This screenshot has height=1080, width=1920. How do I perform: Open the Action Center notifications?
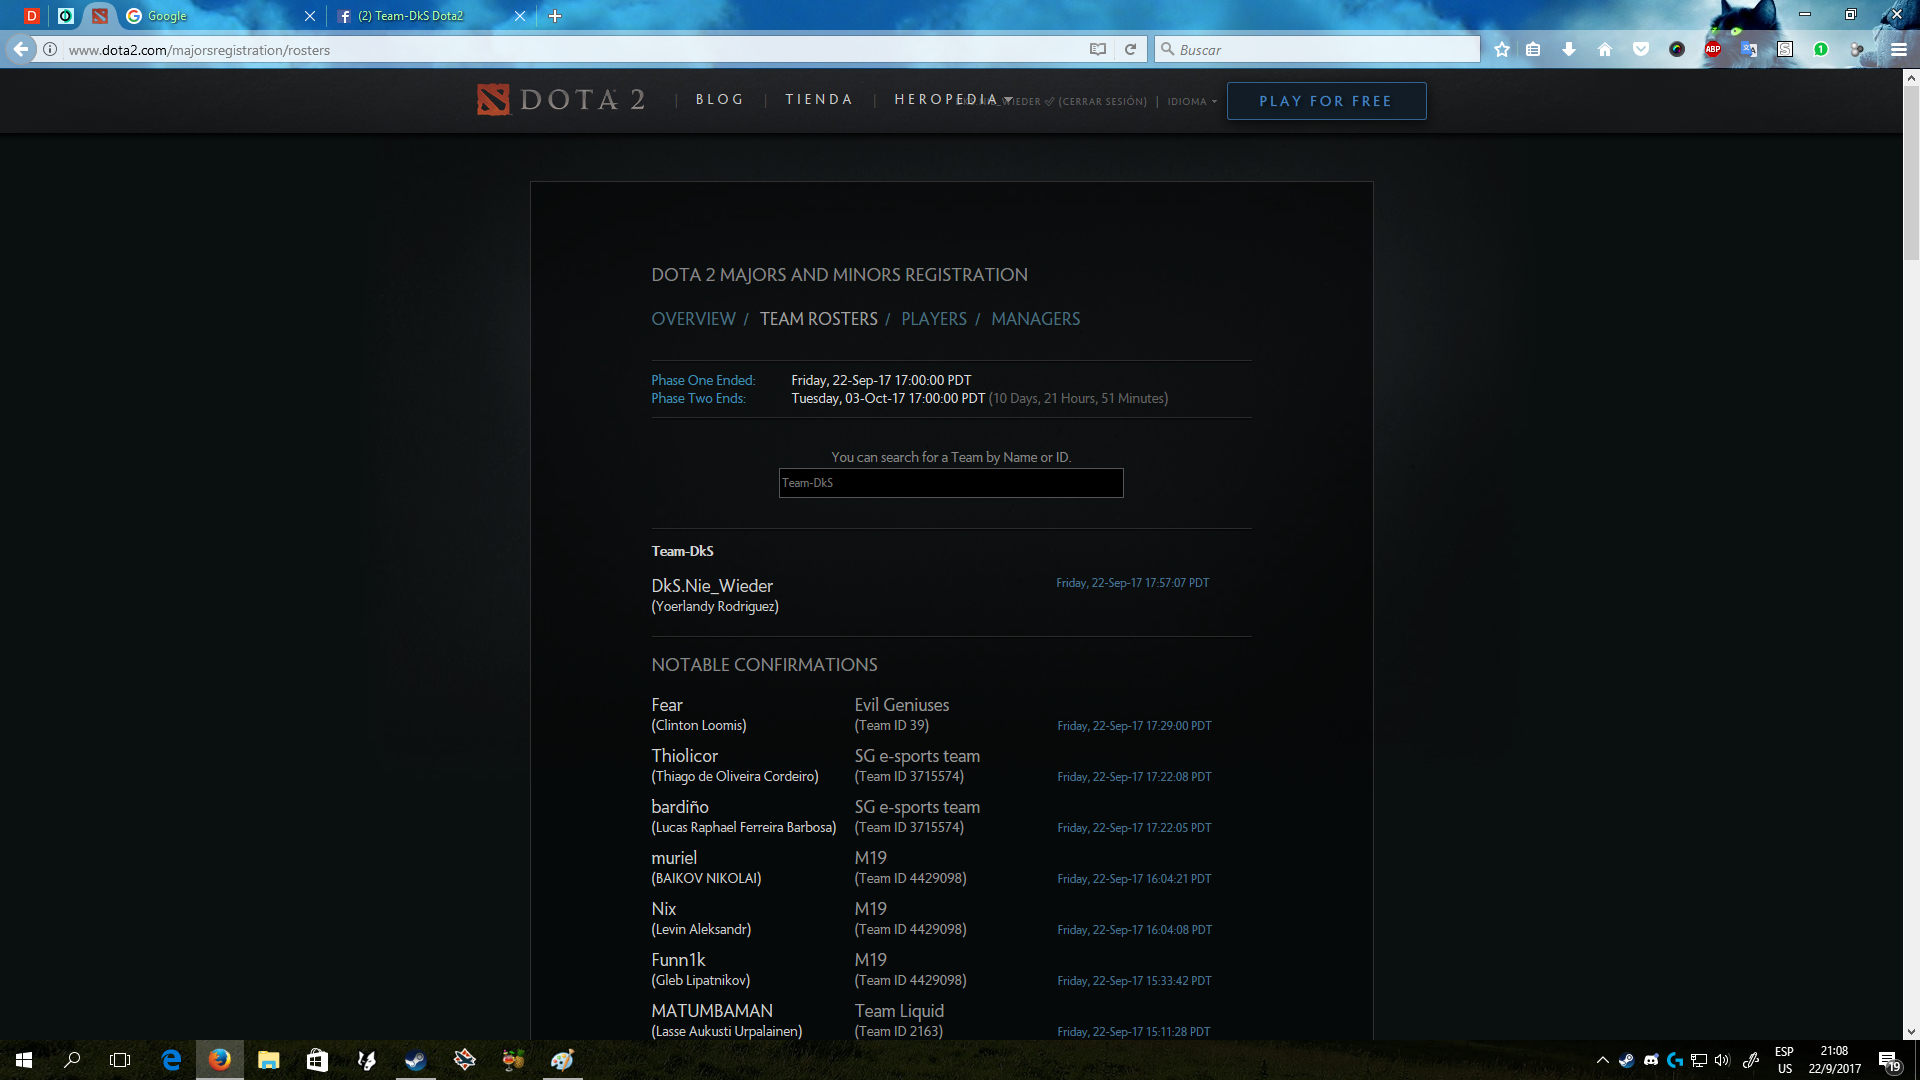1889,1060
